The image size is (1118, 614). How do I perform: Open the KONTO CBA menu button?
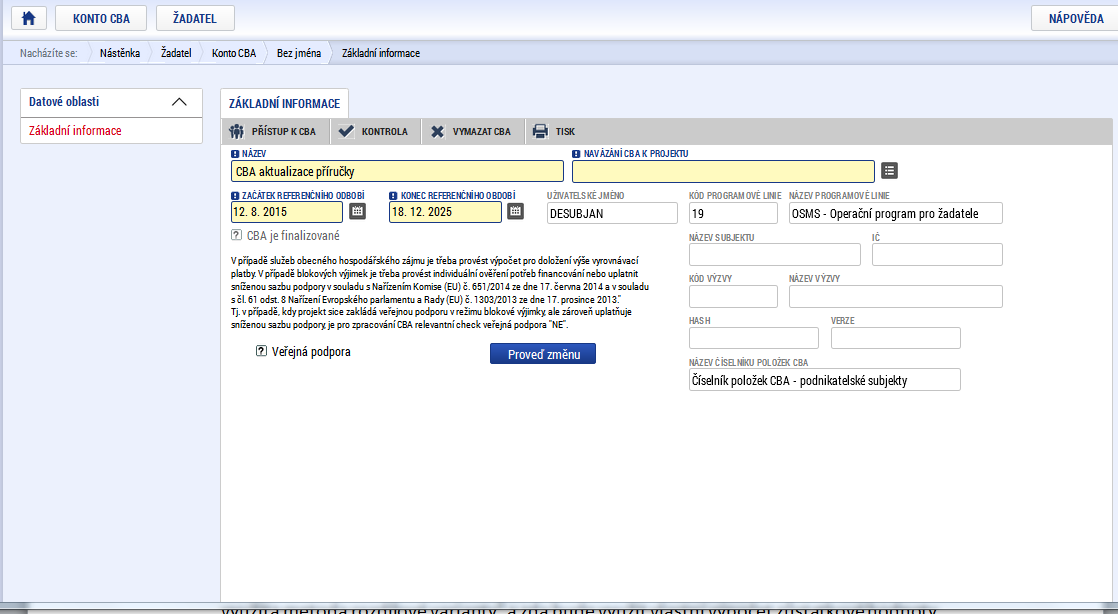point(101,19)
